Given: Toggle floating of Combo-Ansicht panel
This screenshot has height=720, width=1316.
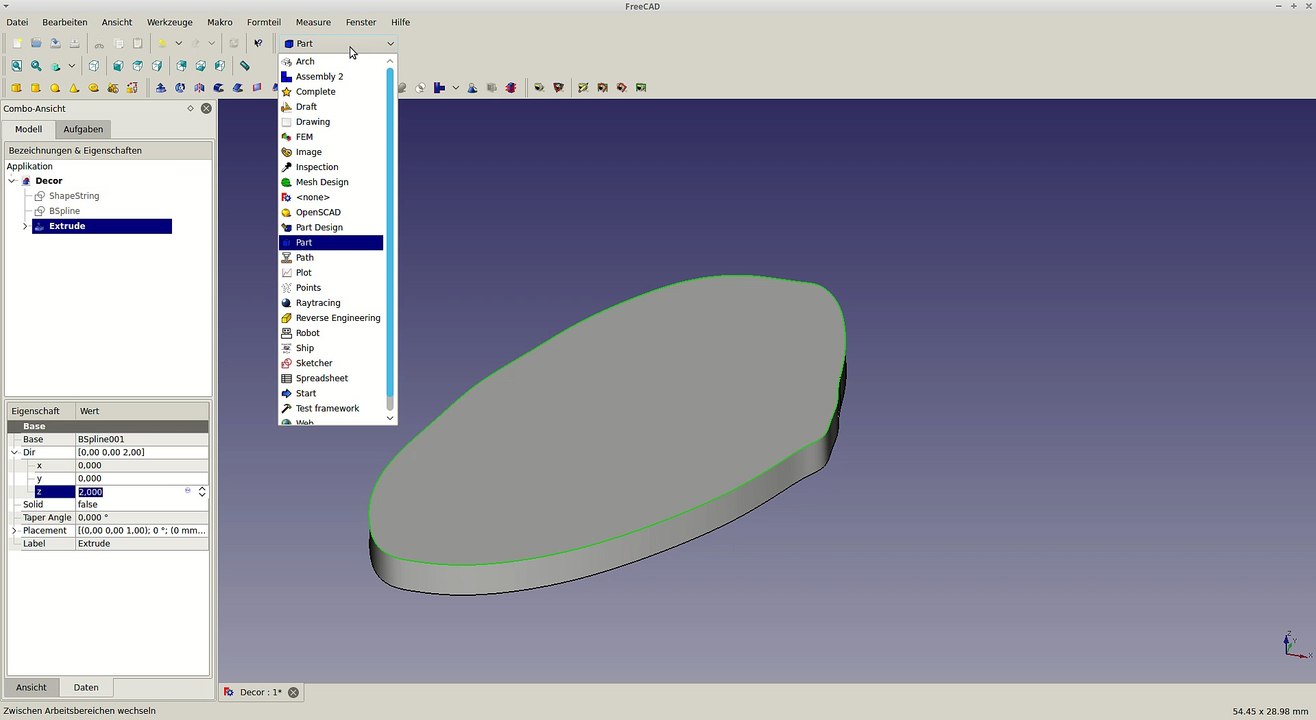Looking at the screenshot, I should (x=190, y=108).
